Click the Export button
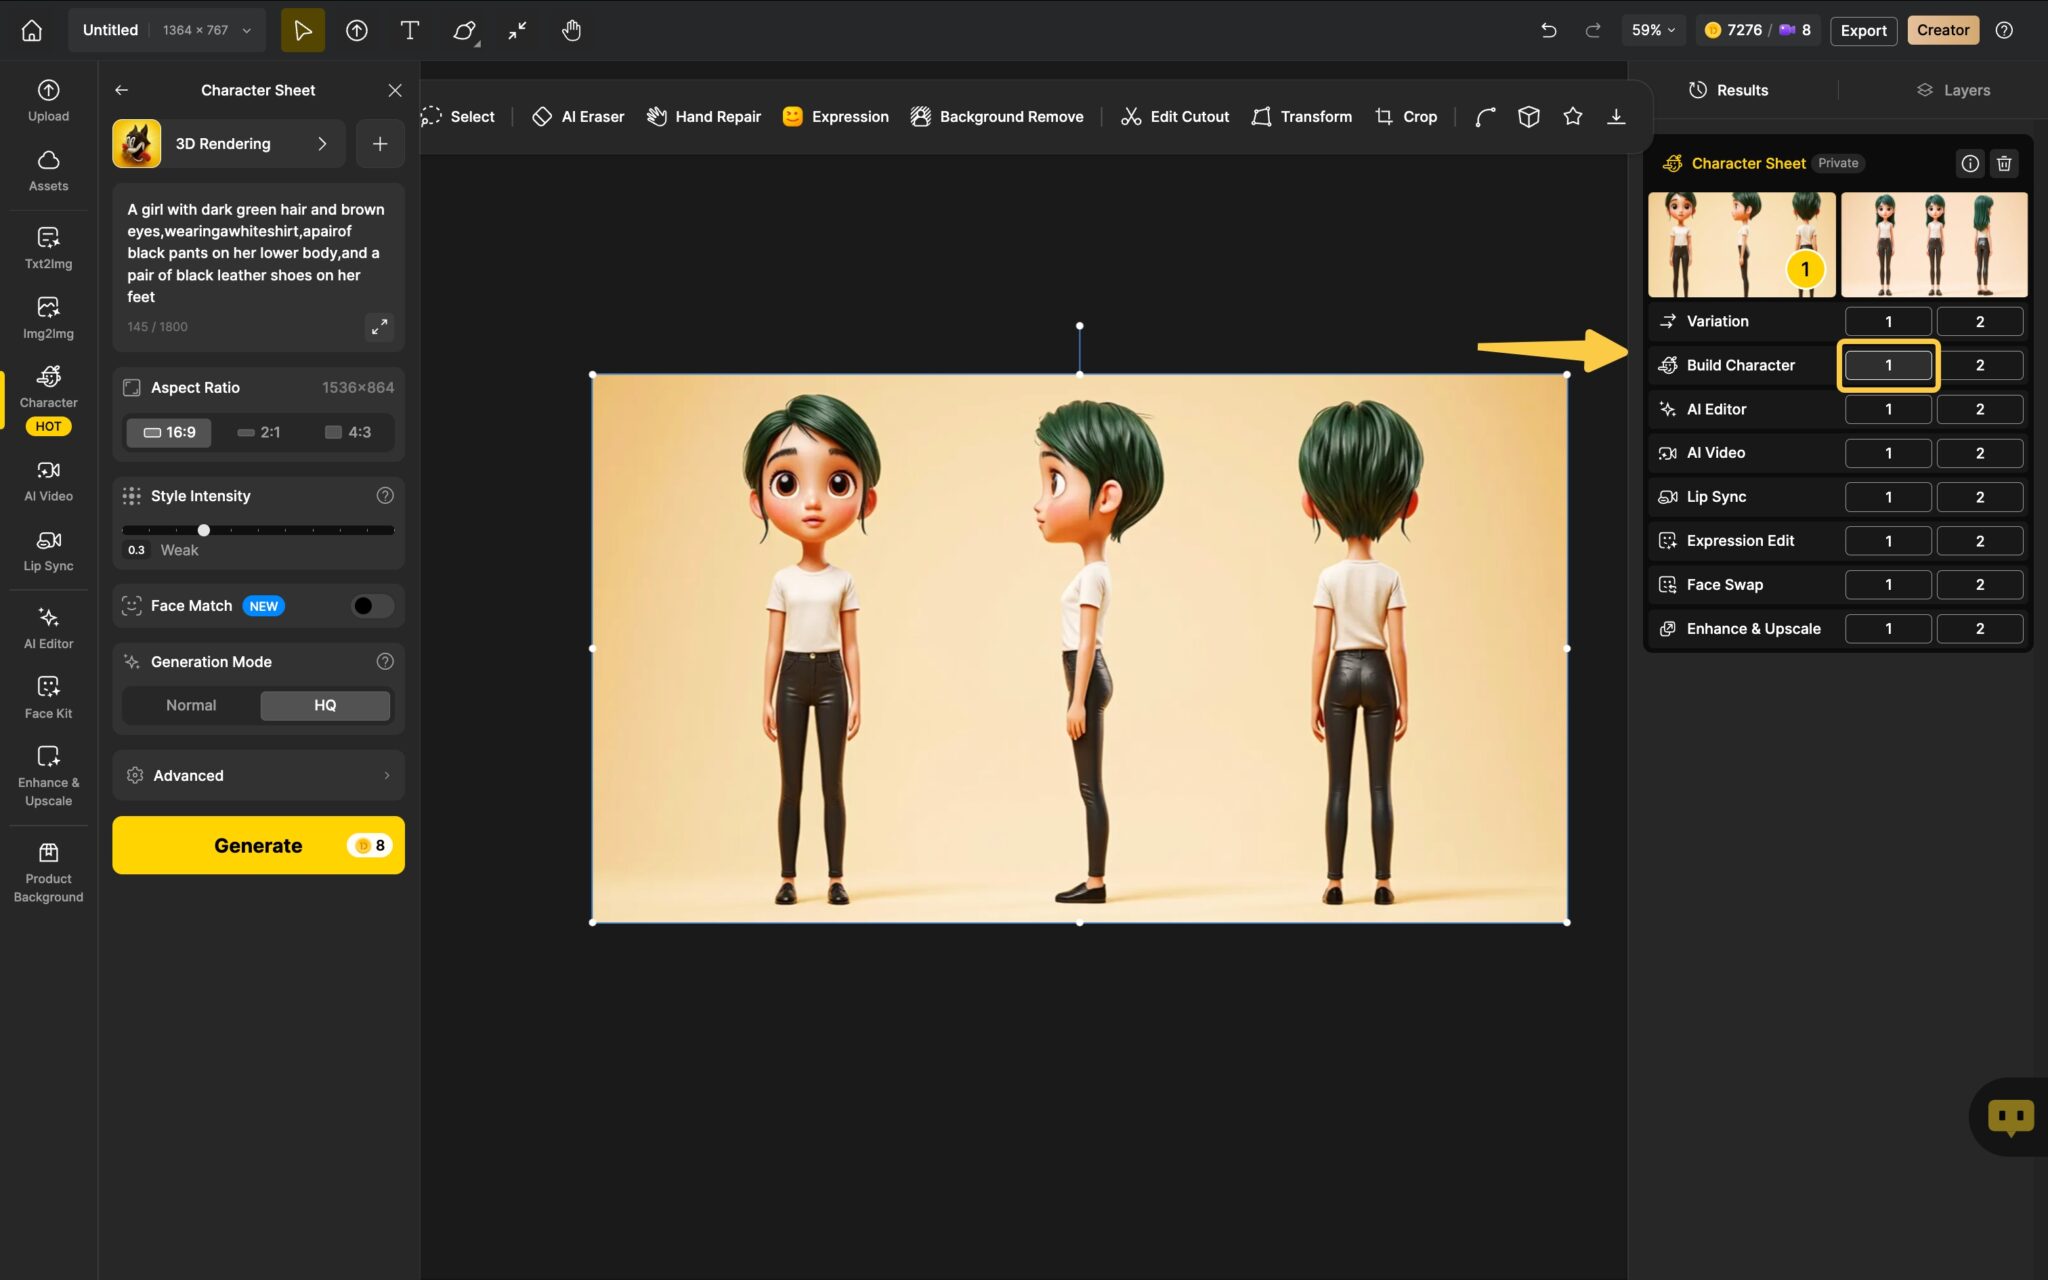Viewport: 2048px width, 1280px height. click(1862, 30)
